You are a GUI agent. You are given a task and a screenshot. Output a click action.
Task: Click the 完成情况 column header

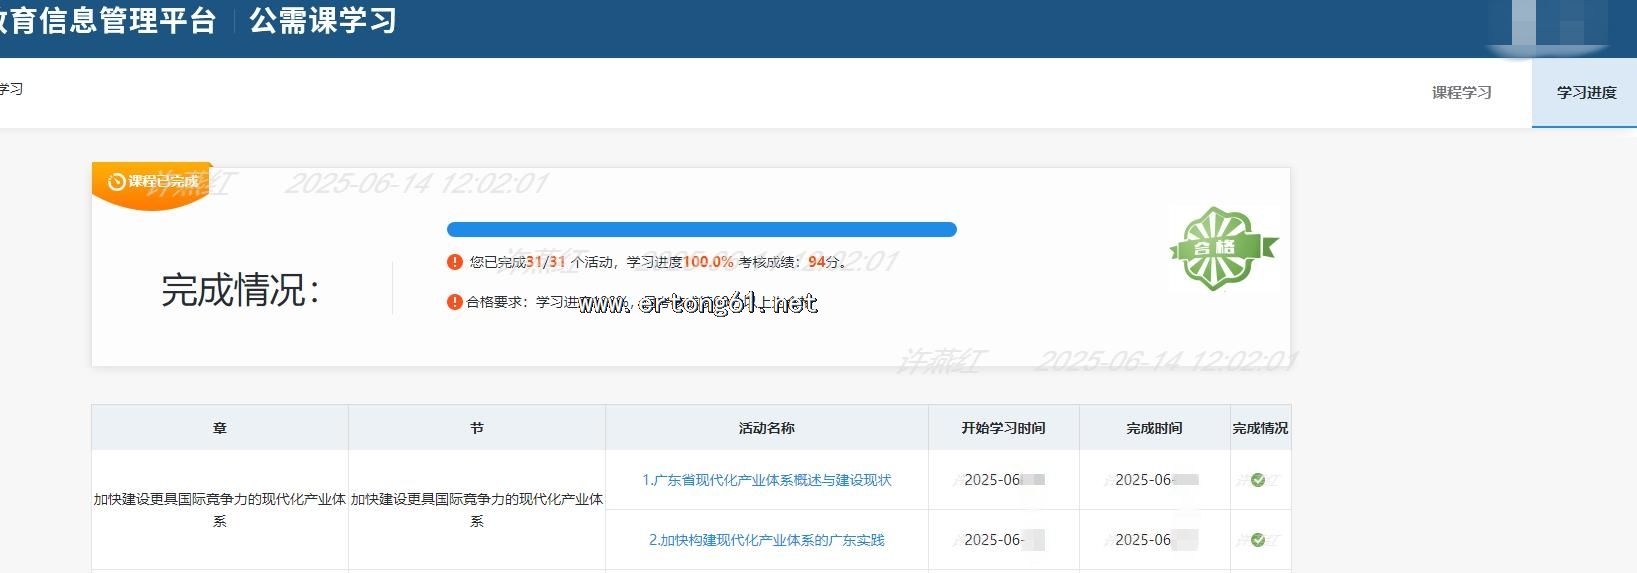pyautogui.click(x=1260, y=428)
